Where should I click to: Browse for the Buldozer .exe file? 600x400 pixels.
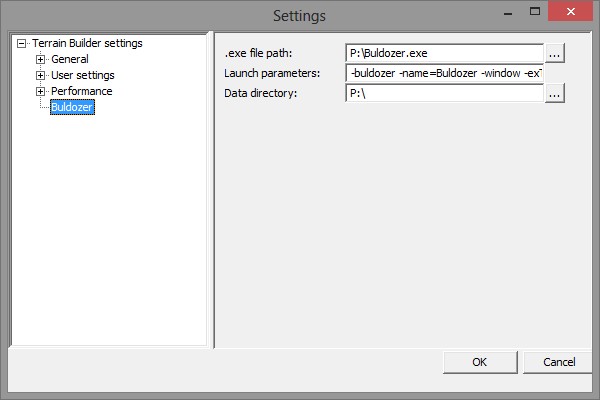pyautogui.click(x=555, y=53)
